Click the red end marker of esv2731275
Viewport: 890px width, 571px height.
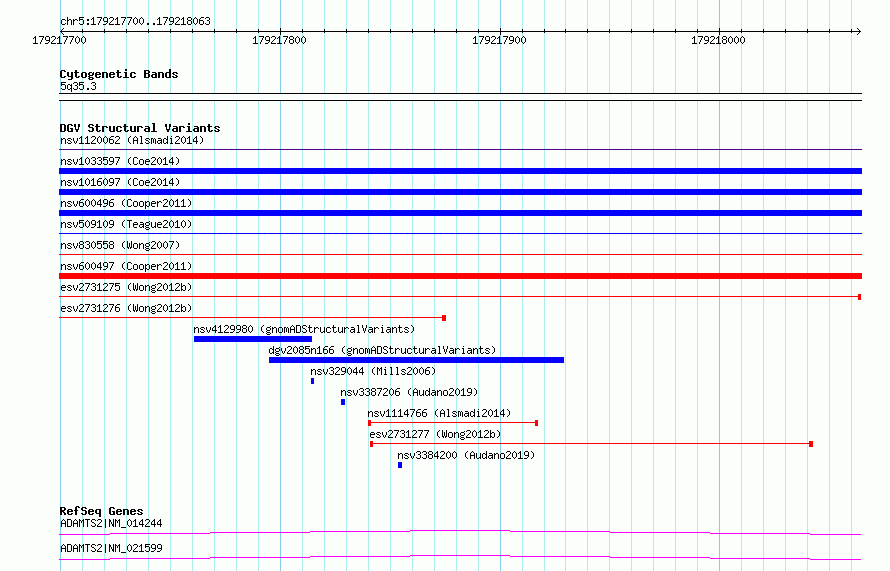click(860, 297)
